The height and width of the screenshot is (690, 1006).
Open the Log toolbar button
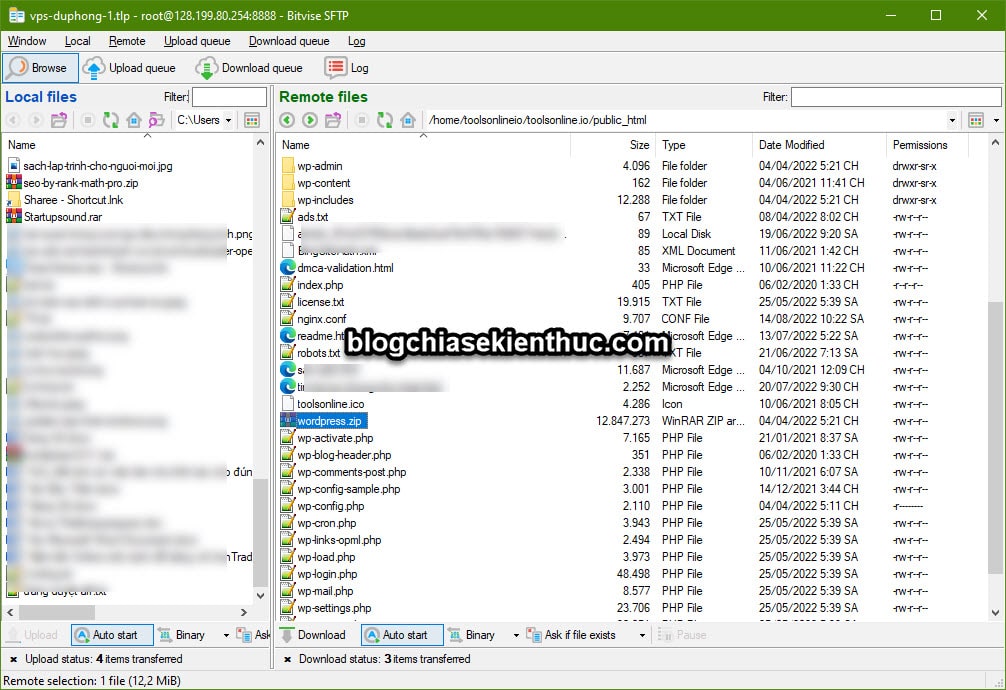pos(347,67)
